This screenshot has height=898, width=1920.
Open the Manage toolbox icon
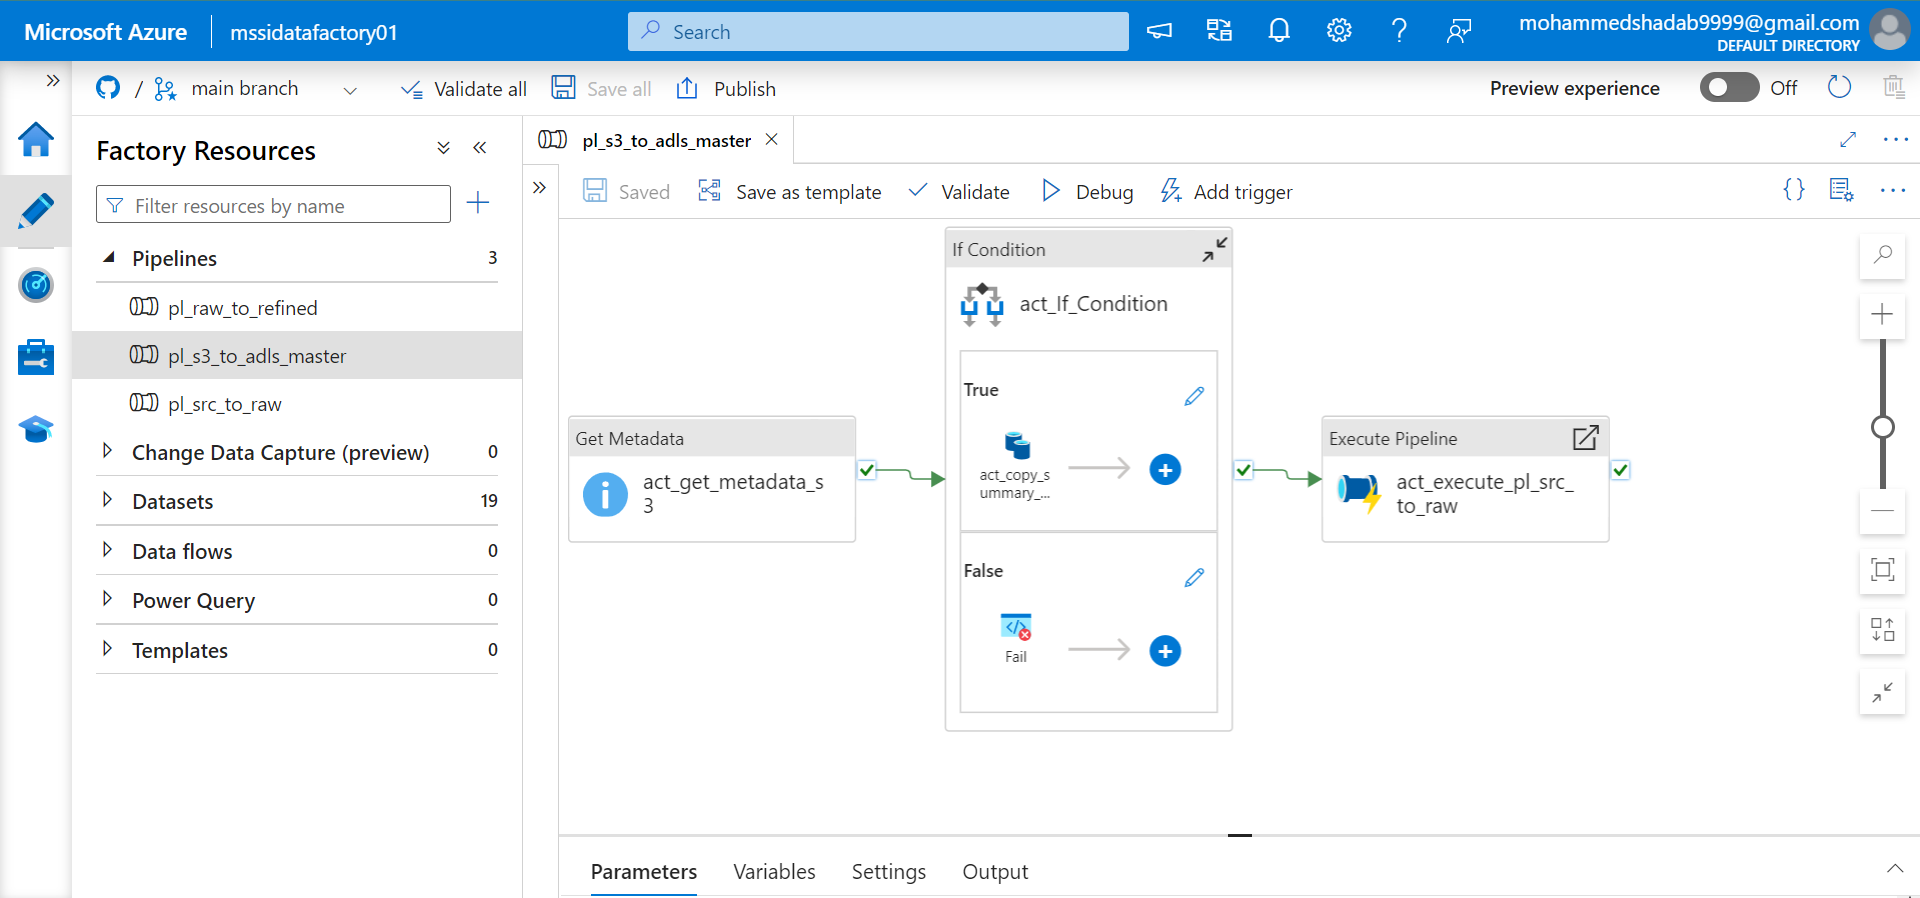pyautogui.click(x=36, y=357)
